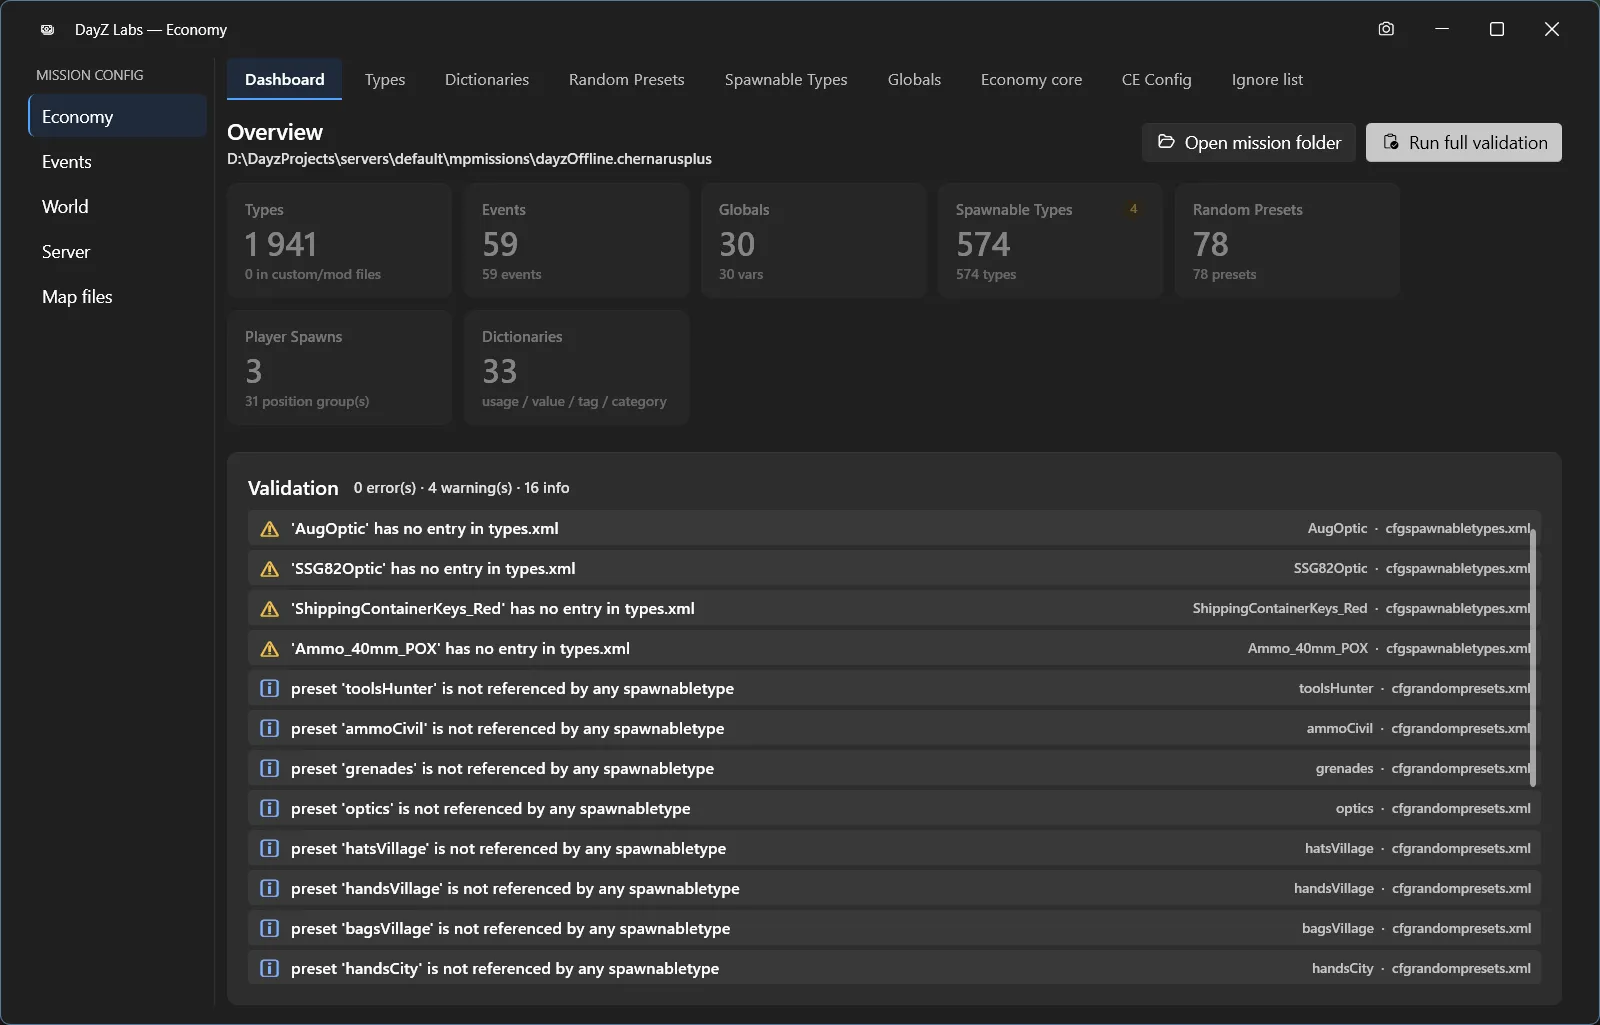1600x1025 pixels.
Task: Click info icon beside 'toolsHunter' preset message
Action: 269,688
